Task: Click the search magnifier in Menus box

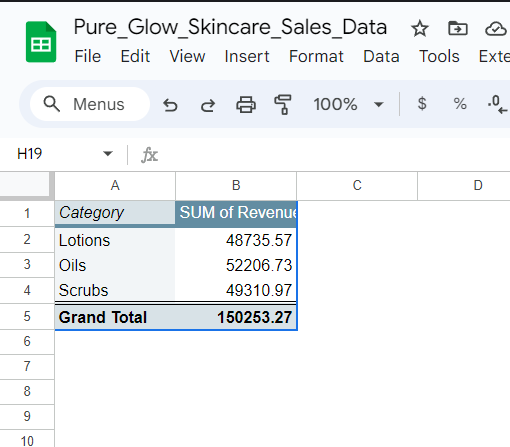Action: click(x=52, y=104)
